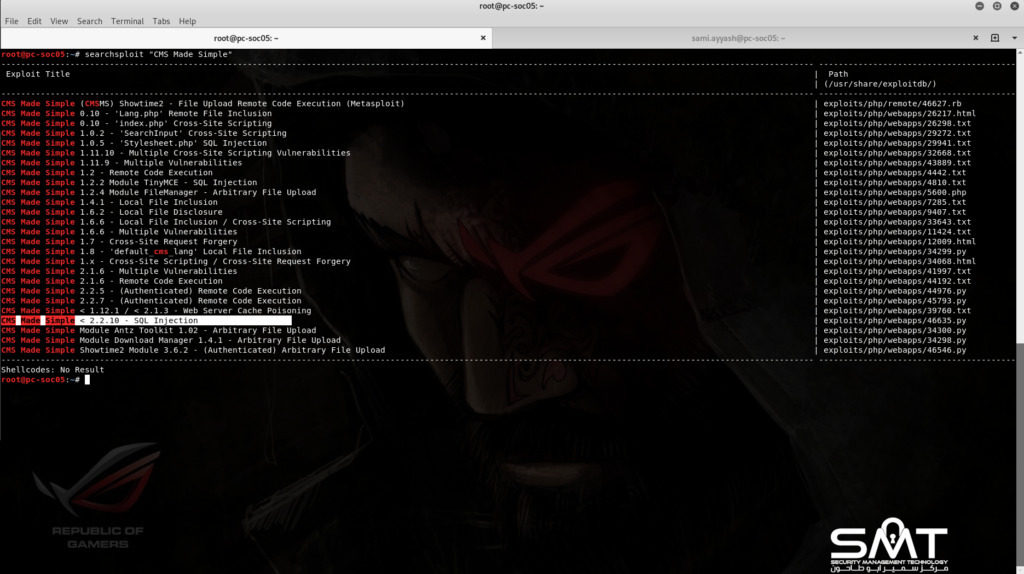Click '1.x - Cross-Site Scripting / Cross-Site Request Forgery' row
Image resolution: width=1024 pixels, height=574 pixels.
click(176, 261)
